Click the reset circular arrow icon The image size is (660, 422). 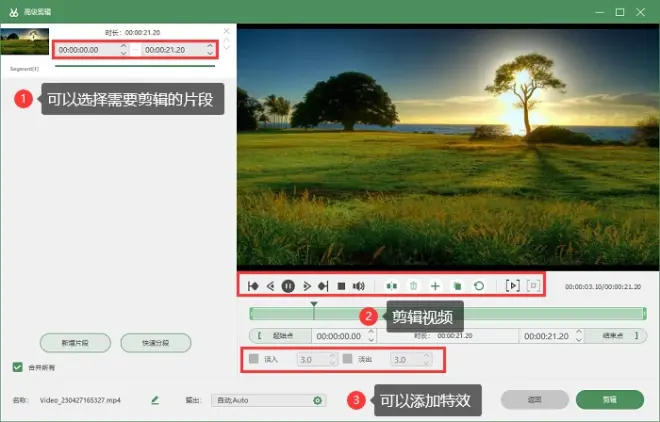click(479, 286)
